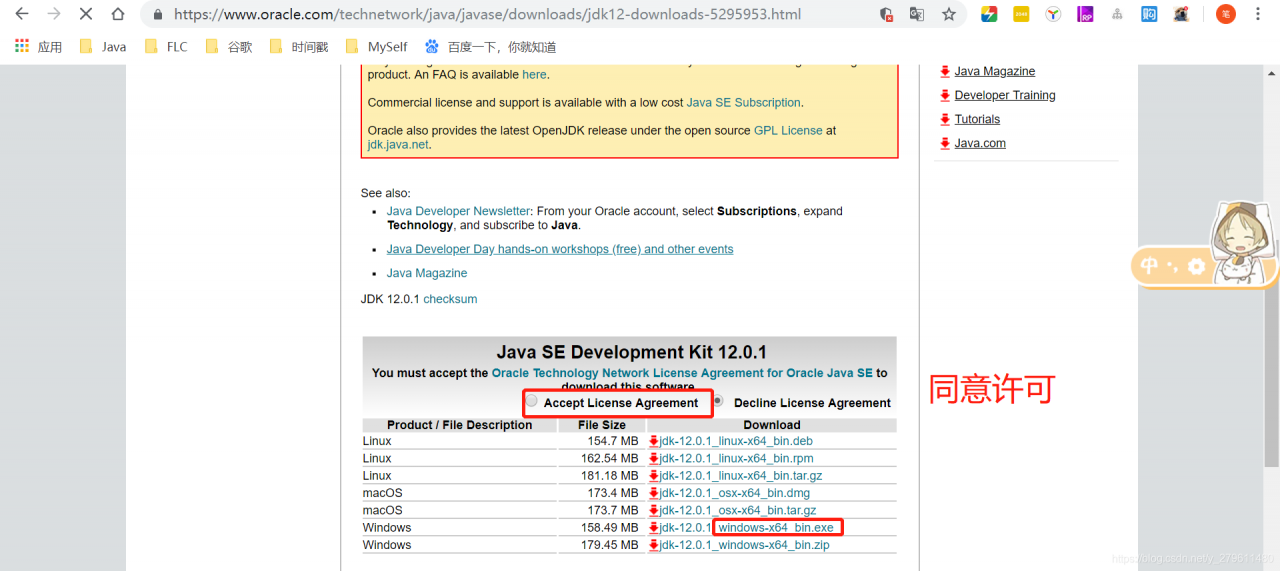
Task: Click the Java SE Development Kit 12.0.1 heading
Action: pyautogui.click(x=631, y=352)
